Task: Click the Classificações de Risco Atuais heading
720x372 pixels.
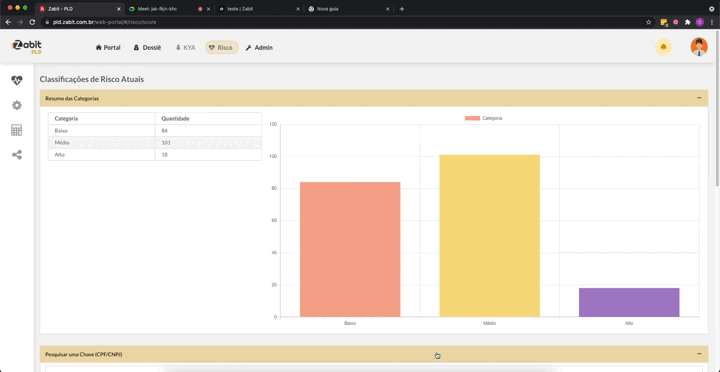Action: pos(92,79)
